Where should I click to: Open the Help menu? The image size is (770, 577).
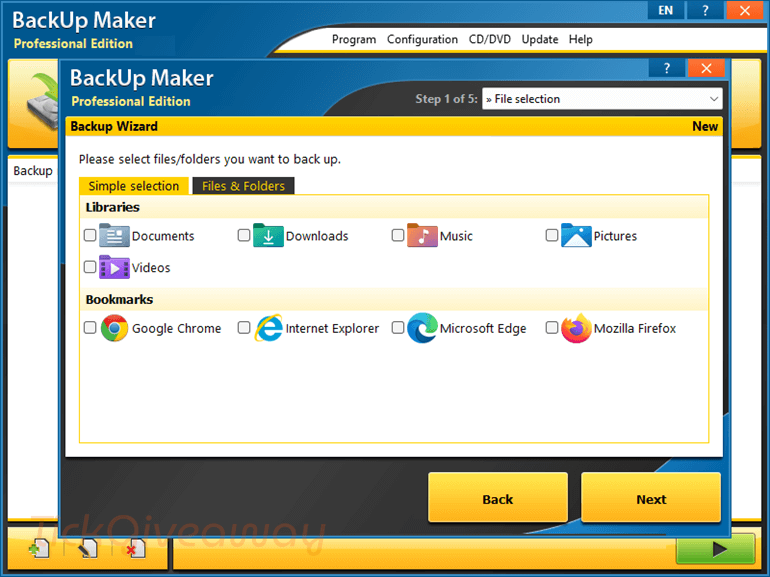click(580, 39)
